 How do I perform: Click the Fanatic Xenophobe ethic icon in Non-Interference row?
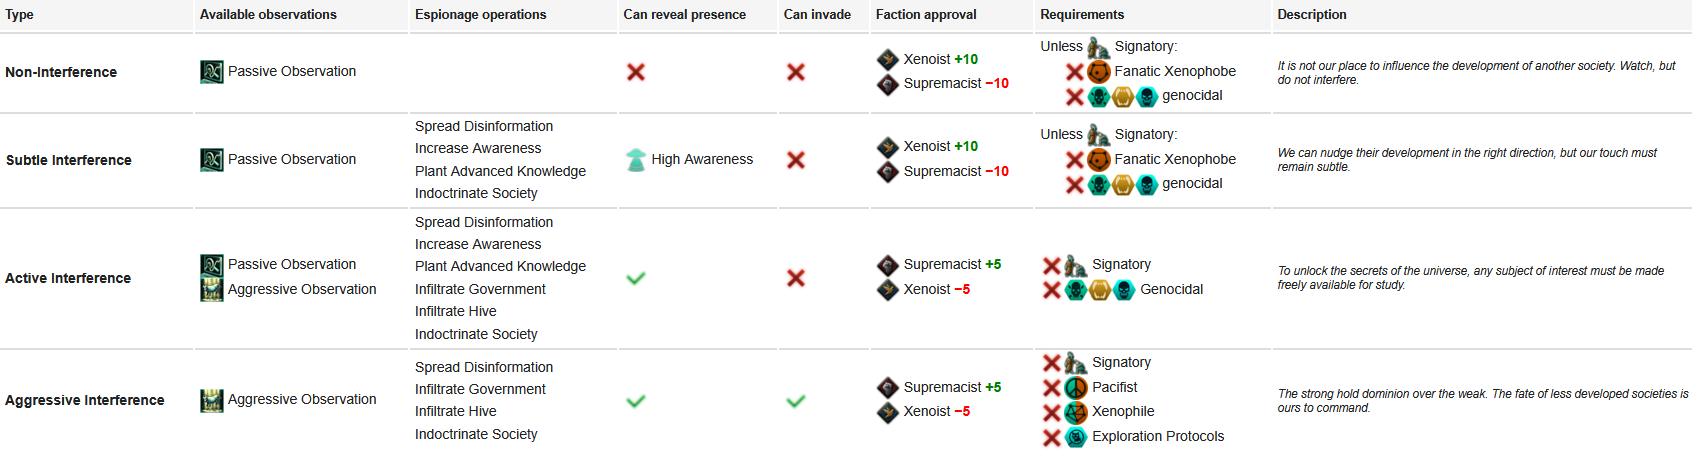1099,72
